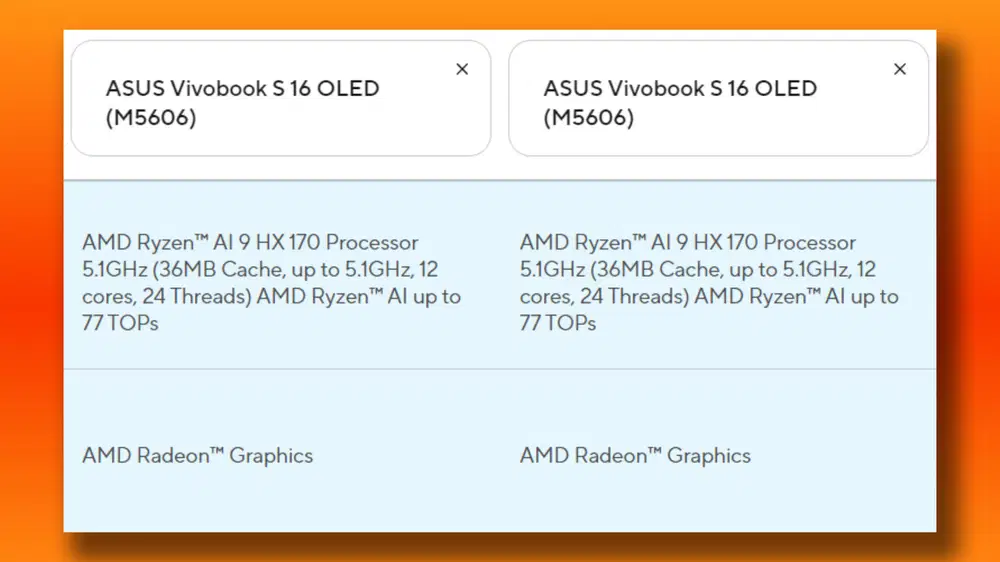Image resolution: width=1000 pixels, height=562 pixels.
Task: Open left ASUS Vivobook S 16 OLED title
Action: (243, 88)
